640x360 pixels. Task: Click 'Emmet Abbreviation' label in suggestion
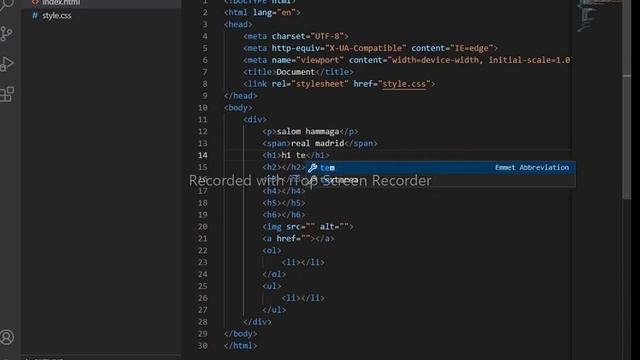click(532, 168)
